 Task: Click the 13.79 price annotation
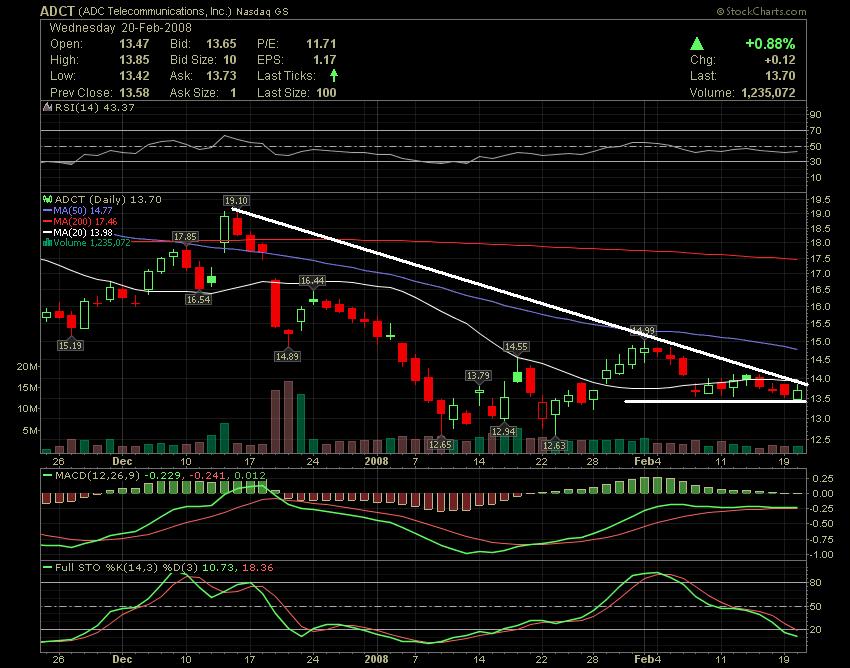[x=478, y=375]
